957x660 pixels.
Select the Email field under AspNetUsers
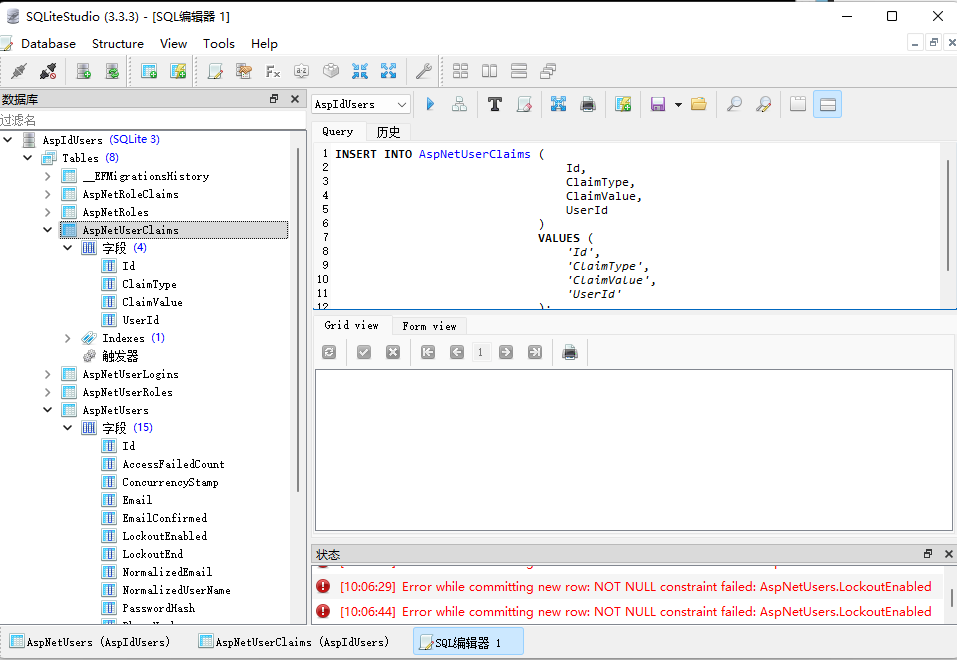137,500
